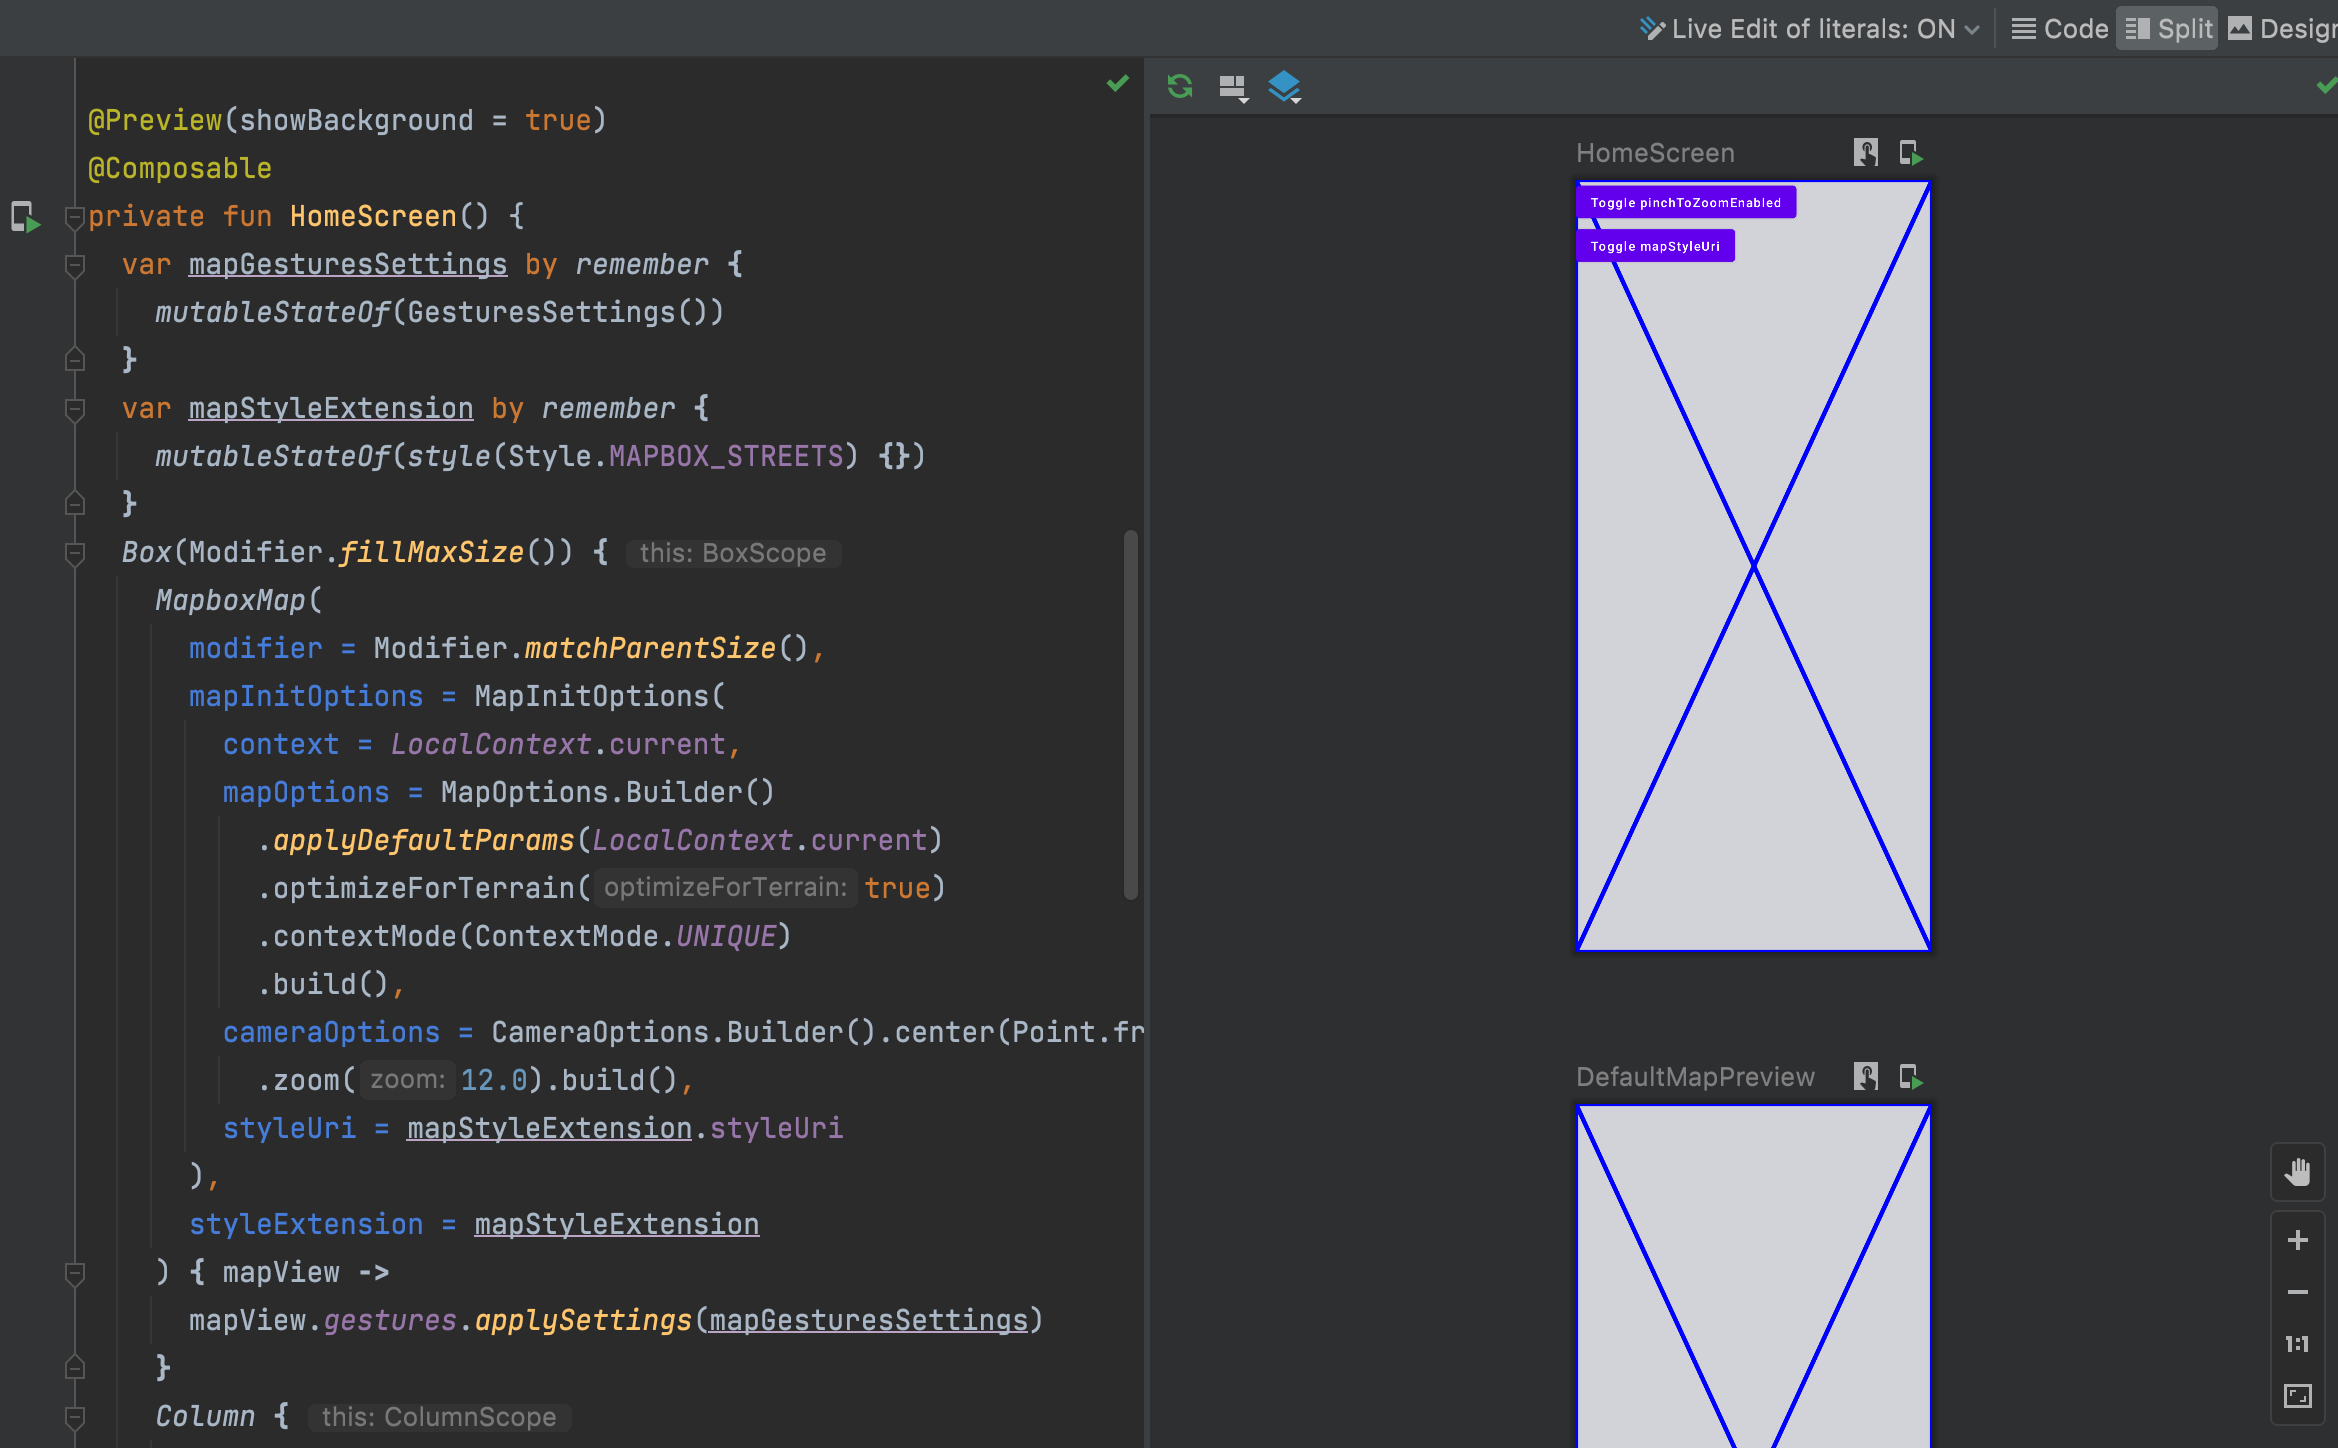Open the preview build options dropdown
Image resolution: width=2338 pixels, height=1448 pixels.
(x=1233, y=88)
